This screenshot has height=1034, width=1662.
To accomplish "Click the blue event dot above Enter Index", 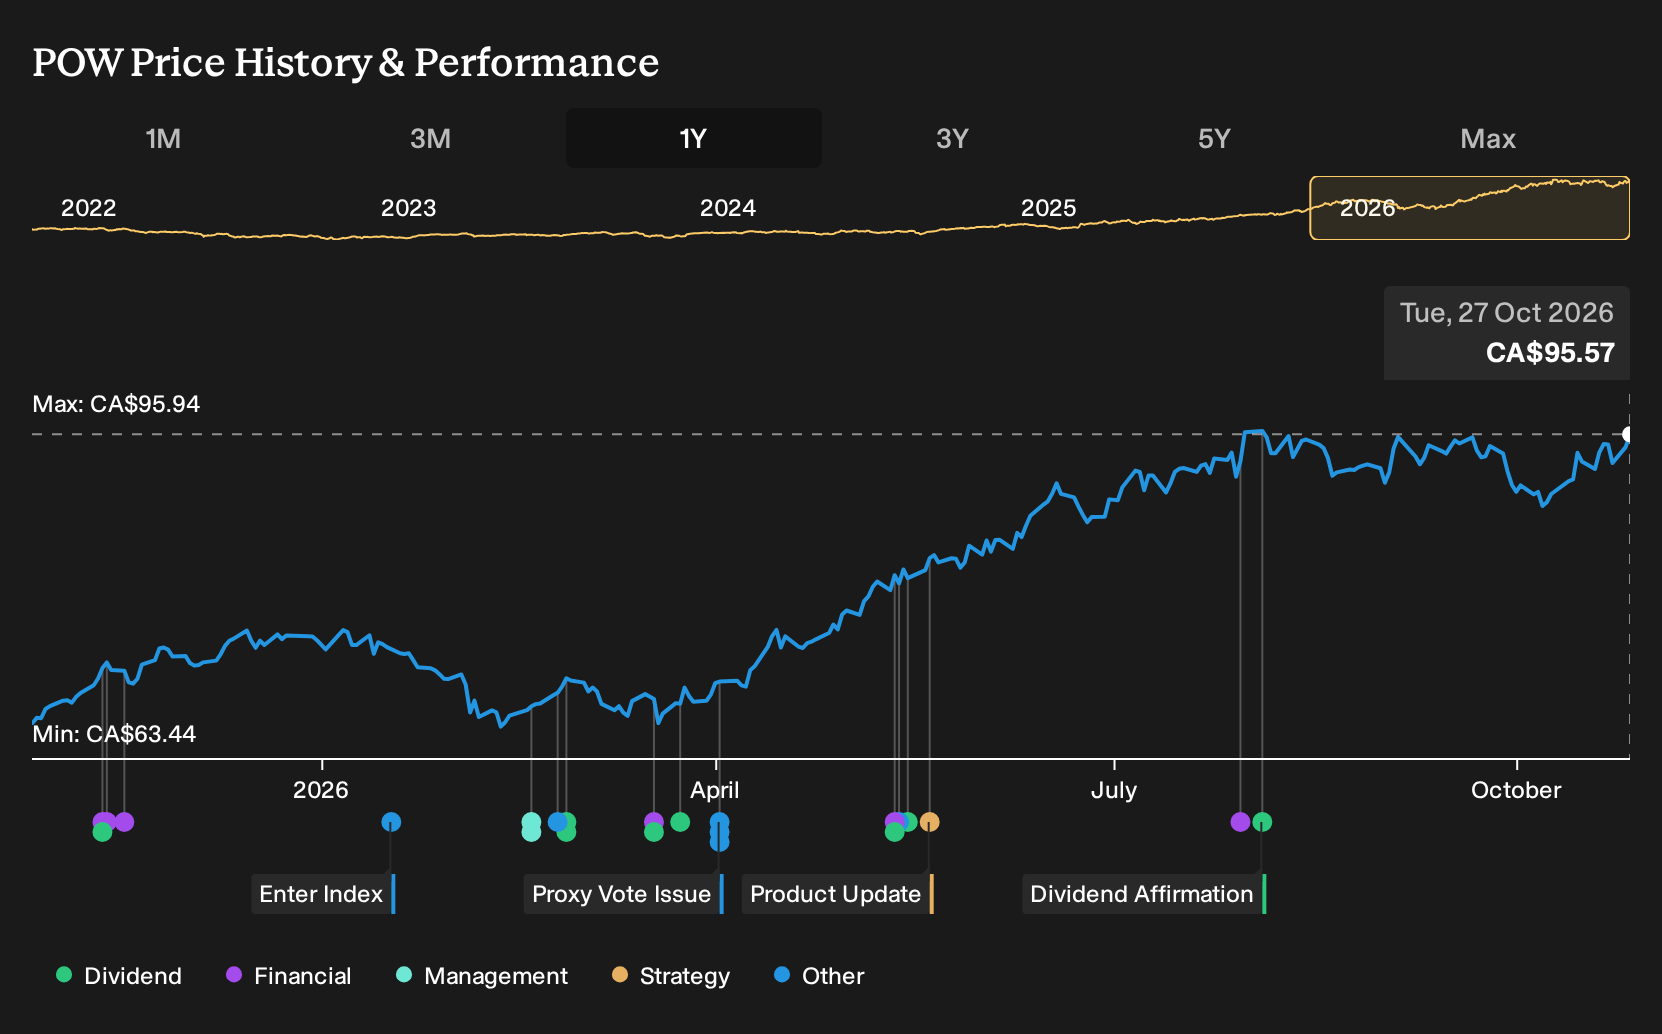I will (x=391, y=822).
